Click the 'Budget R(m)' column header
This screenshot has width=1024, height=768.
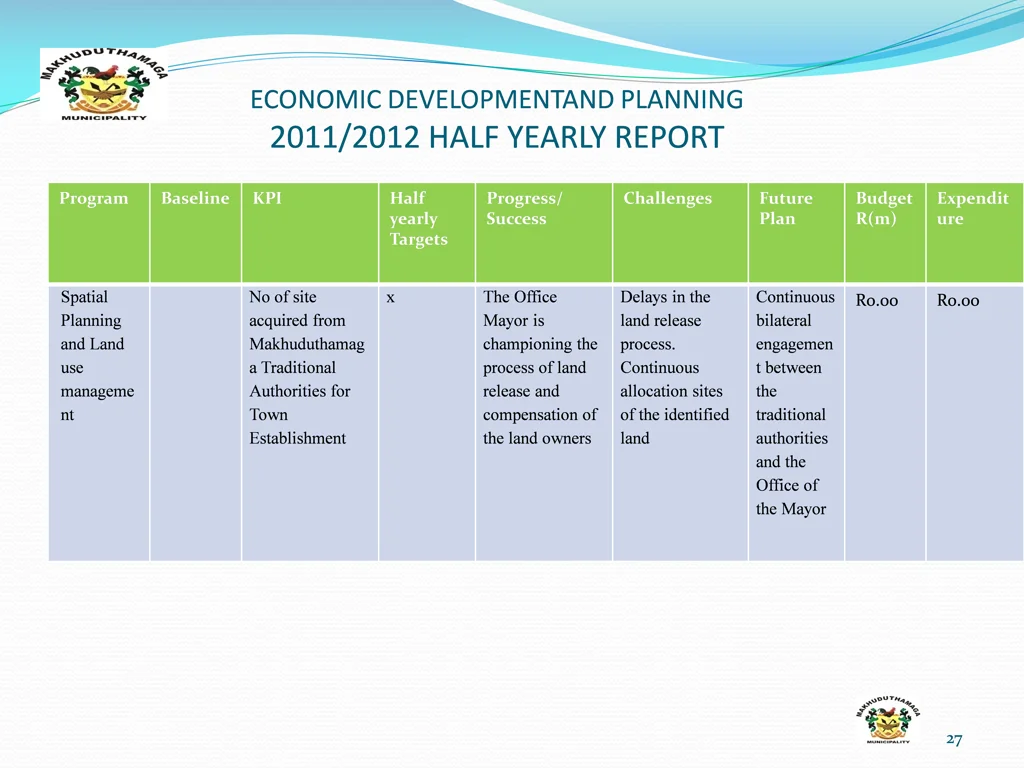[886, 232]
